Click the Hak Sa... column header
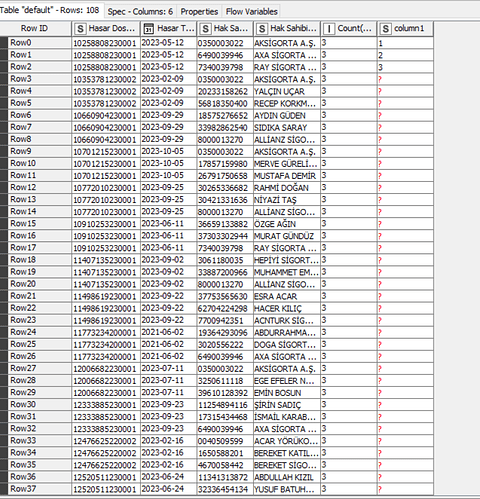 tap(225, 29)
